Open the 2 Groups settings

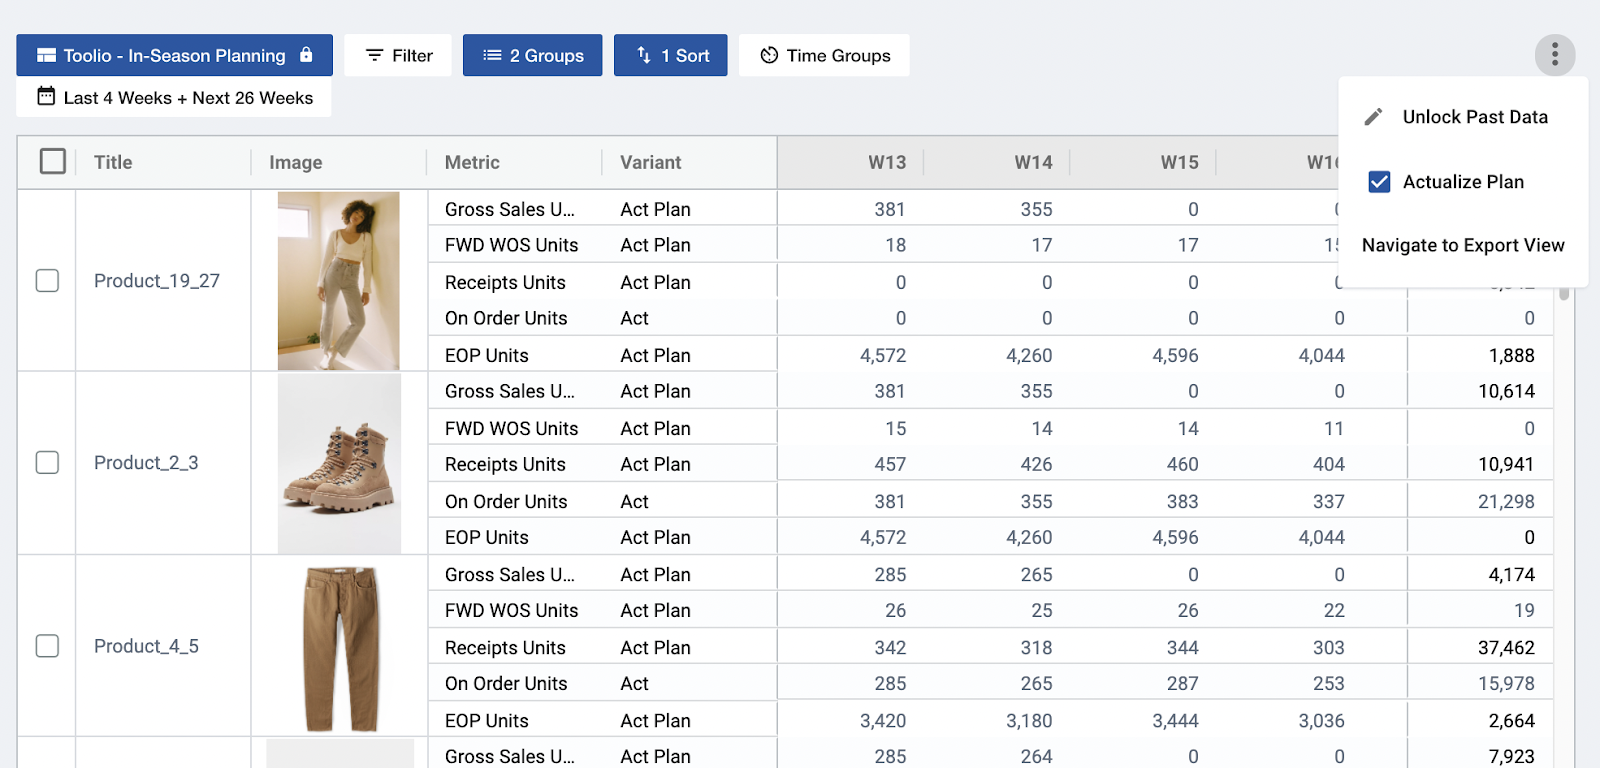pos(533,55)
